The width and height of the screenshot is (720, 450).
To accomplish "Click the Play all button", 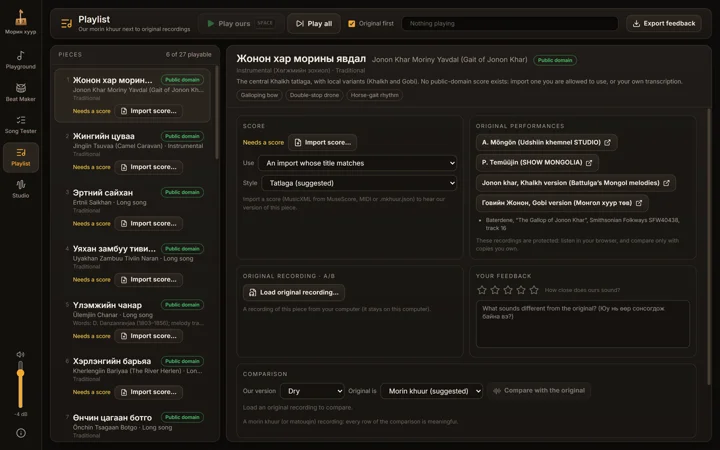I will (x=314, y=23).
